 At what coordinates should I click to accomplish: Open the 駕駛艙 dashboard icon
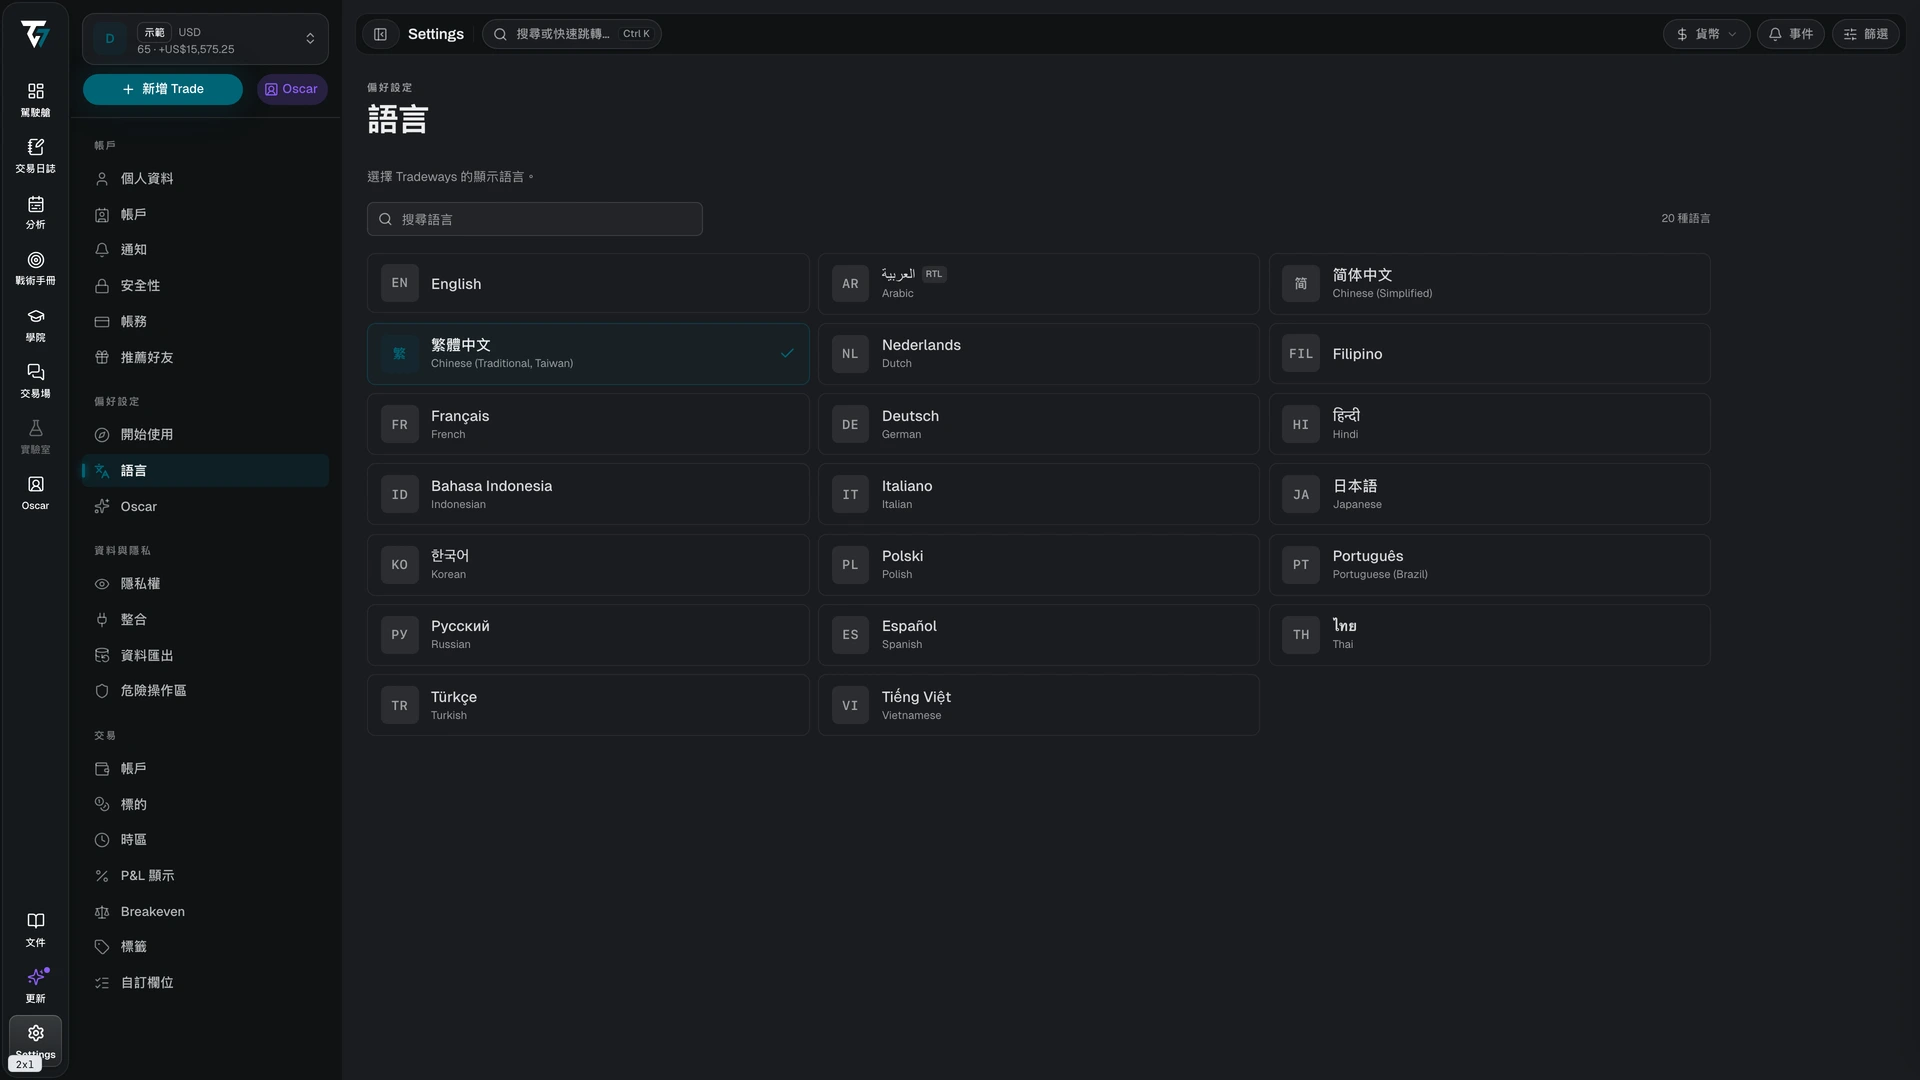coord(35,100)
